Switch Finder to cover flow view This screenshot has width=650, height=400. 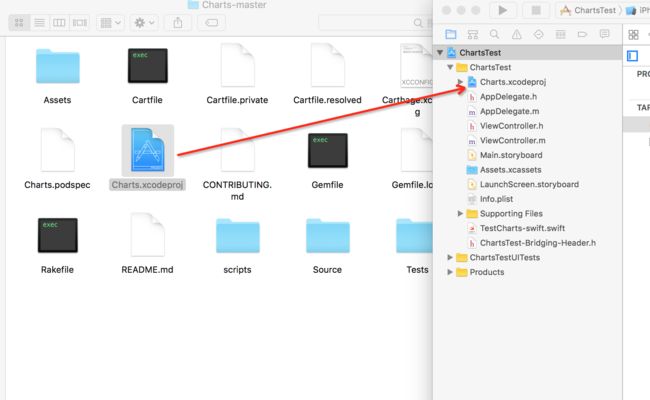point(80,22)
